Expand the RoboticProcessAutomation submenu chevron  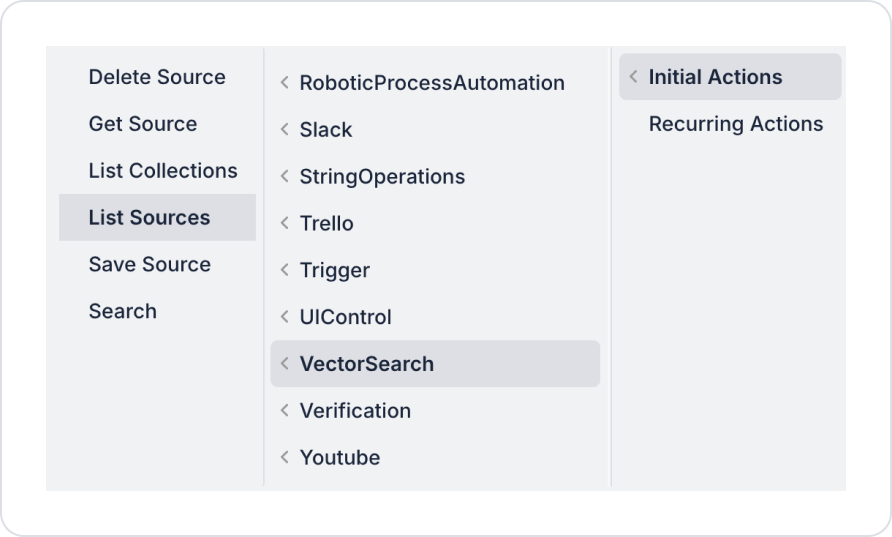tap(285, 83)
